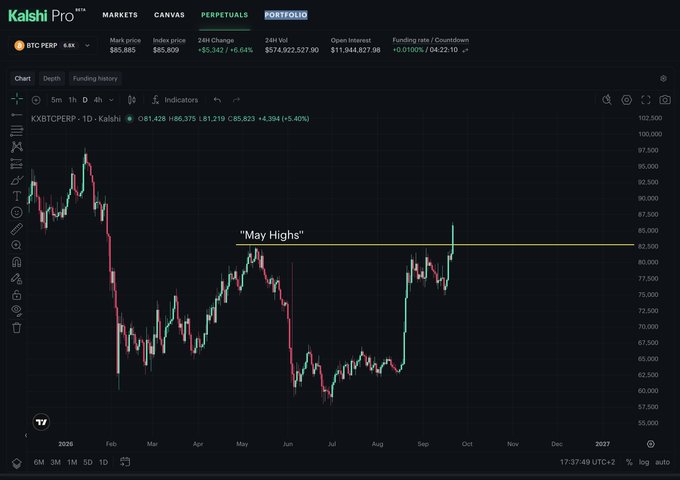The height and width of the screenshot is (480, 680).
Task: Toggle lock all drawing tools
Action: 16,295
